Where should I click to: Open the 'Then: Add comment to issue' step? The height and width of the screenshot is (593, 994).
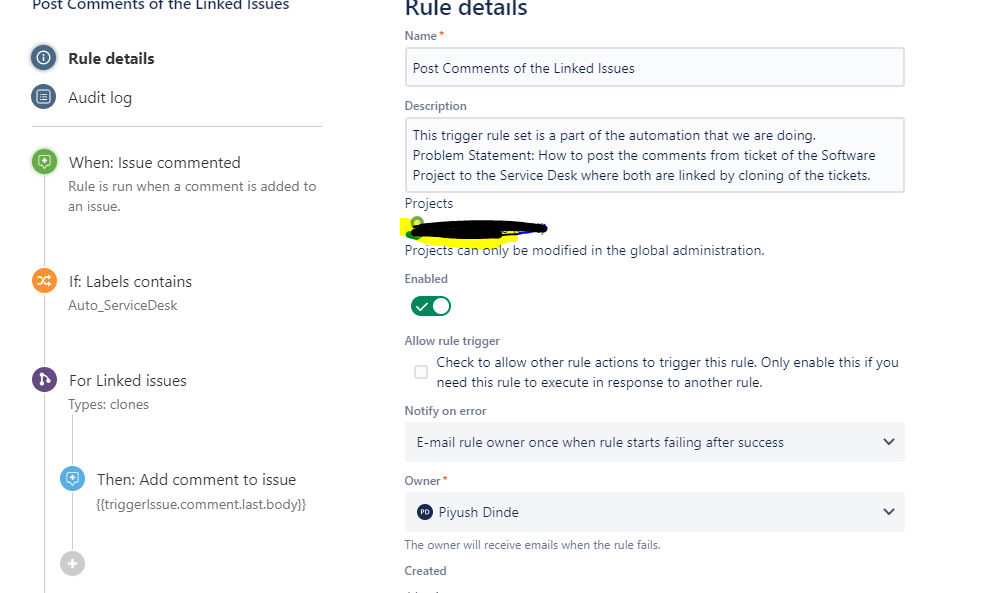pos(197,479)
